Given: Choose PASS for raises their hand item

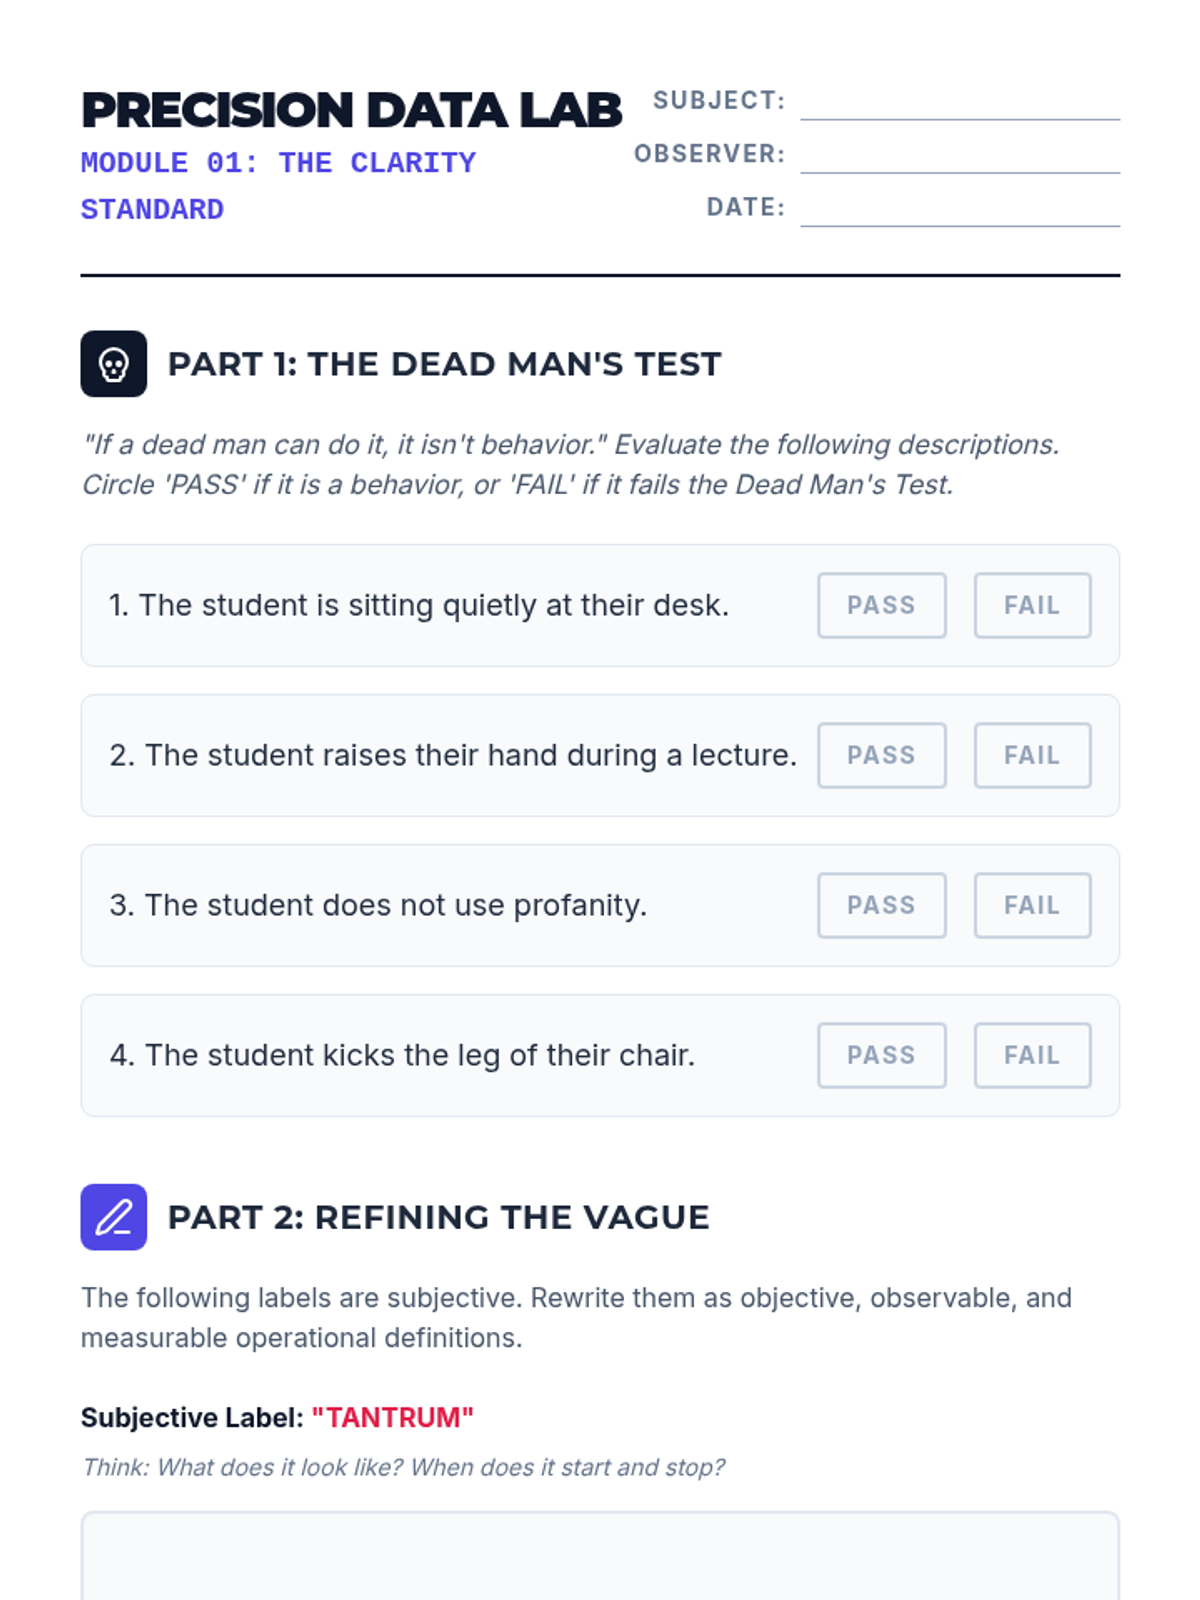Looking at the screenshot, I should tap(881, 755).
